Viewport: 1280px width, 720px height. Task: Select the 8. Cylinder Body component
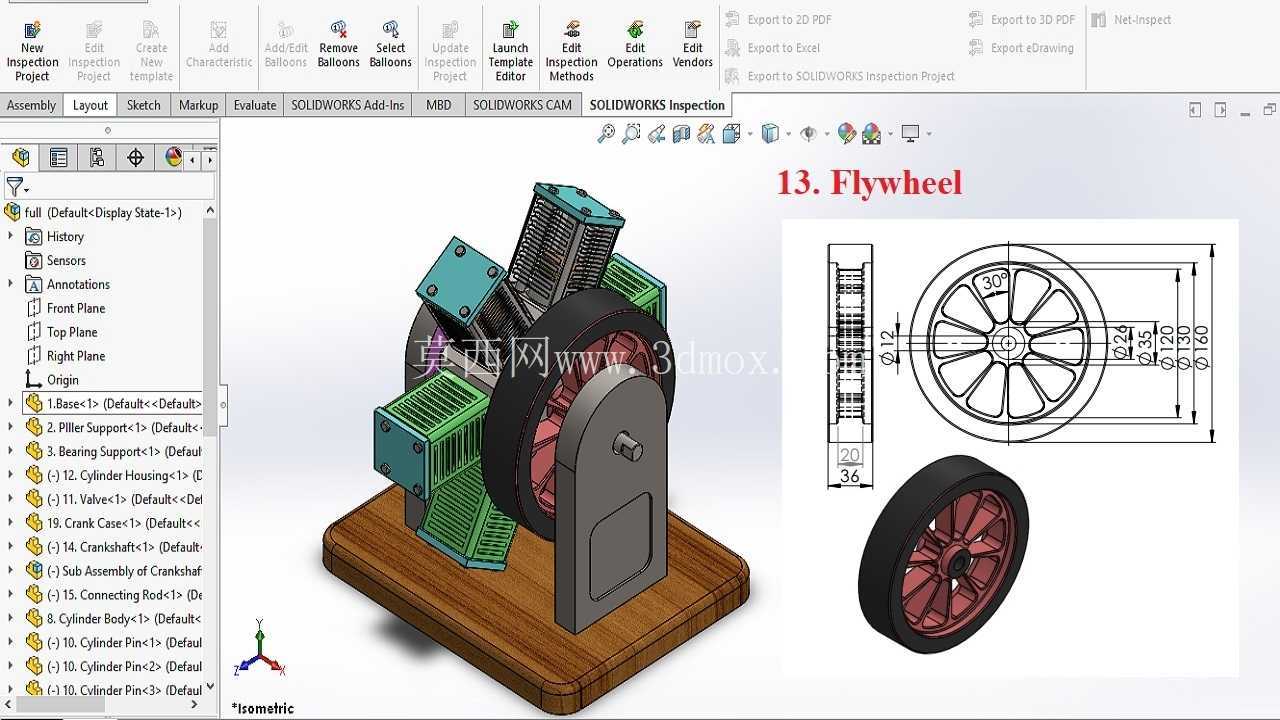(124, 619)
